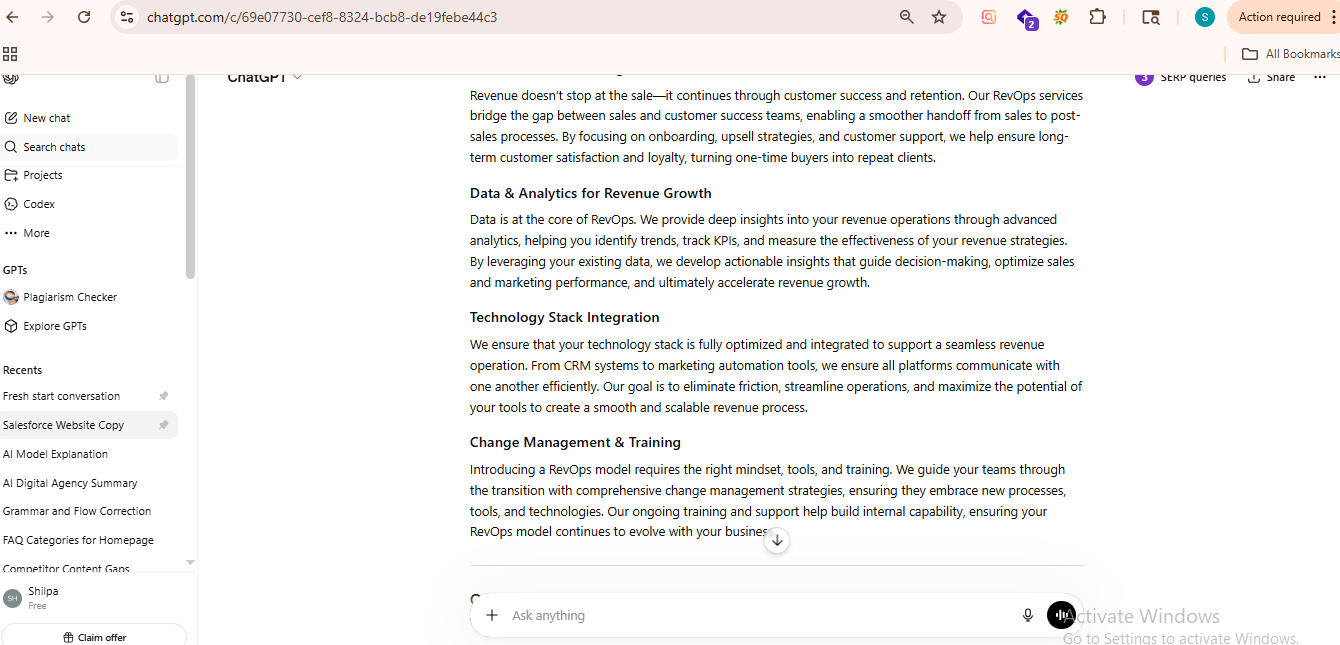
Task: Open the three-dot conversation options menu
Action: coord(1320,77)
